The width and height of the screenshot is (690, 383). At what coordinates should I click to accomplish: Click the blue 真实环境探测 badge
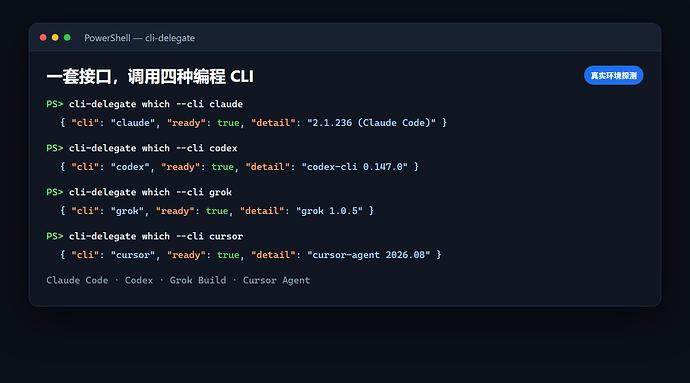click(613, 76)
